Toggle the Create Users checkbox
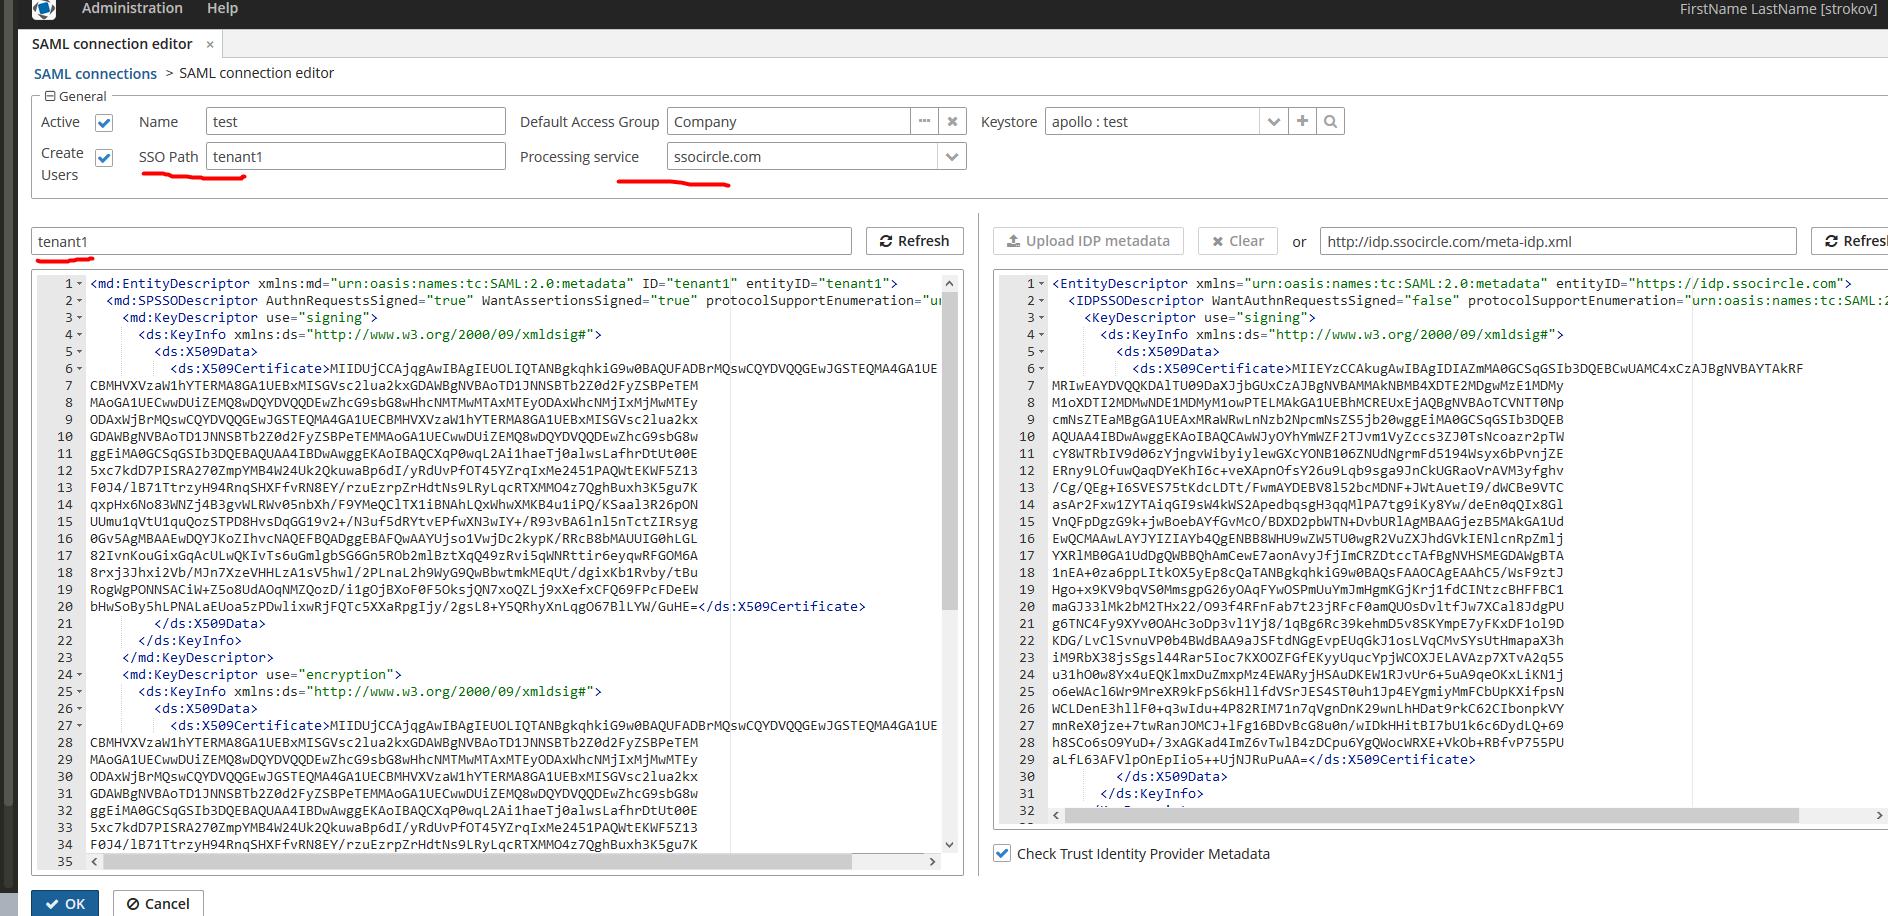This screenshot has width=1888, height=916. (104, 158)
